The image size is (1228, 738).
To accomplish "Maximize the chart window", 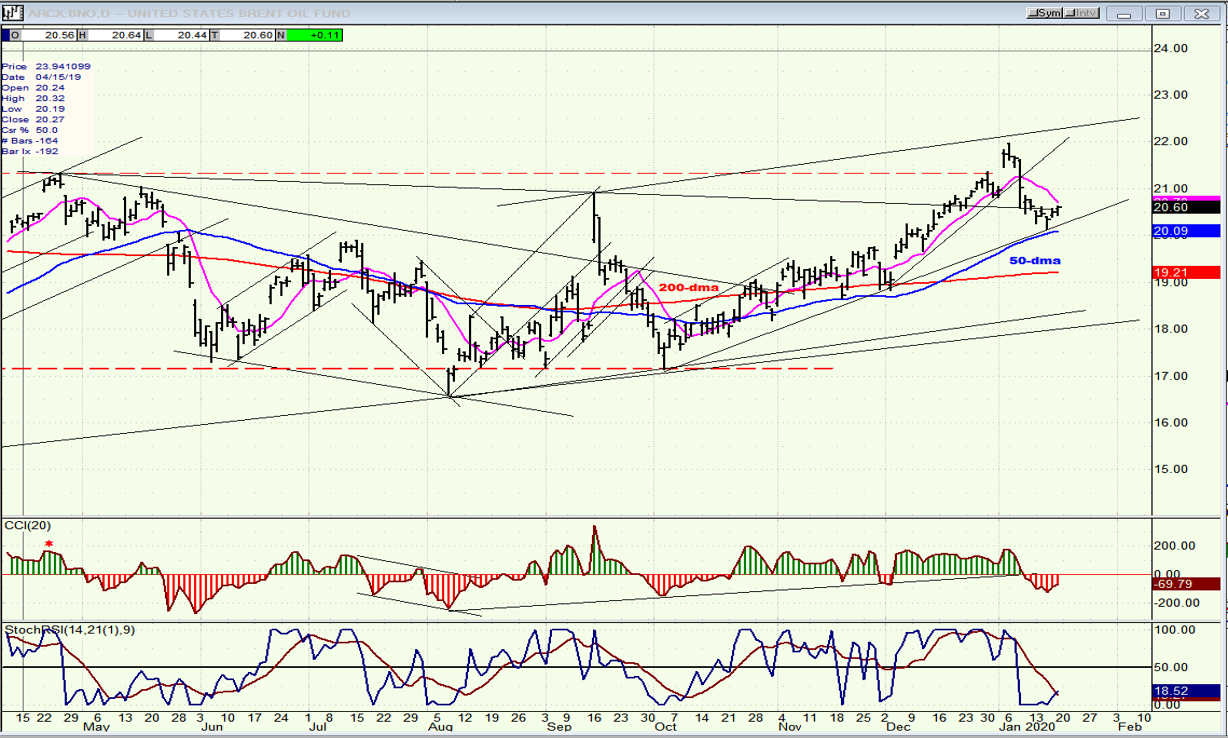I will (x=1163, y=13).
